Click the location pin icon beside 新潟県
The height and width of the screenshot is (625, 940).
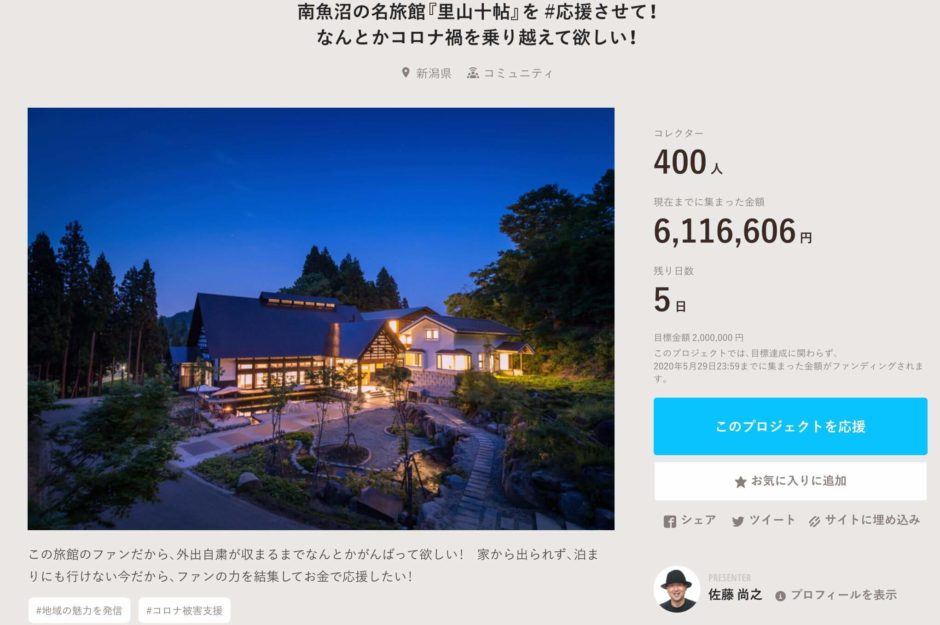point(406,73)
